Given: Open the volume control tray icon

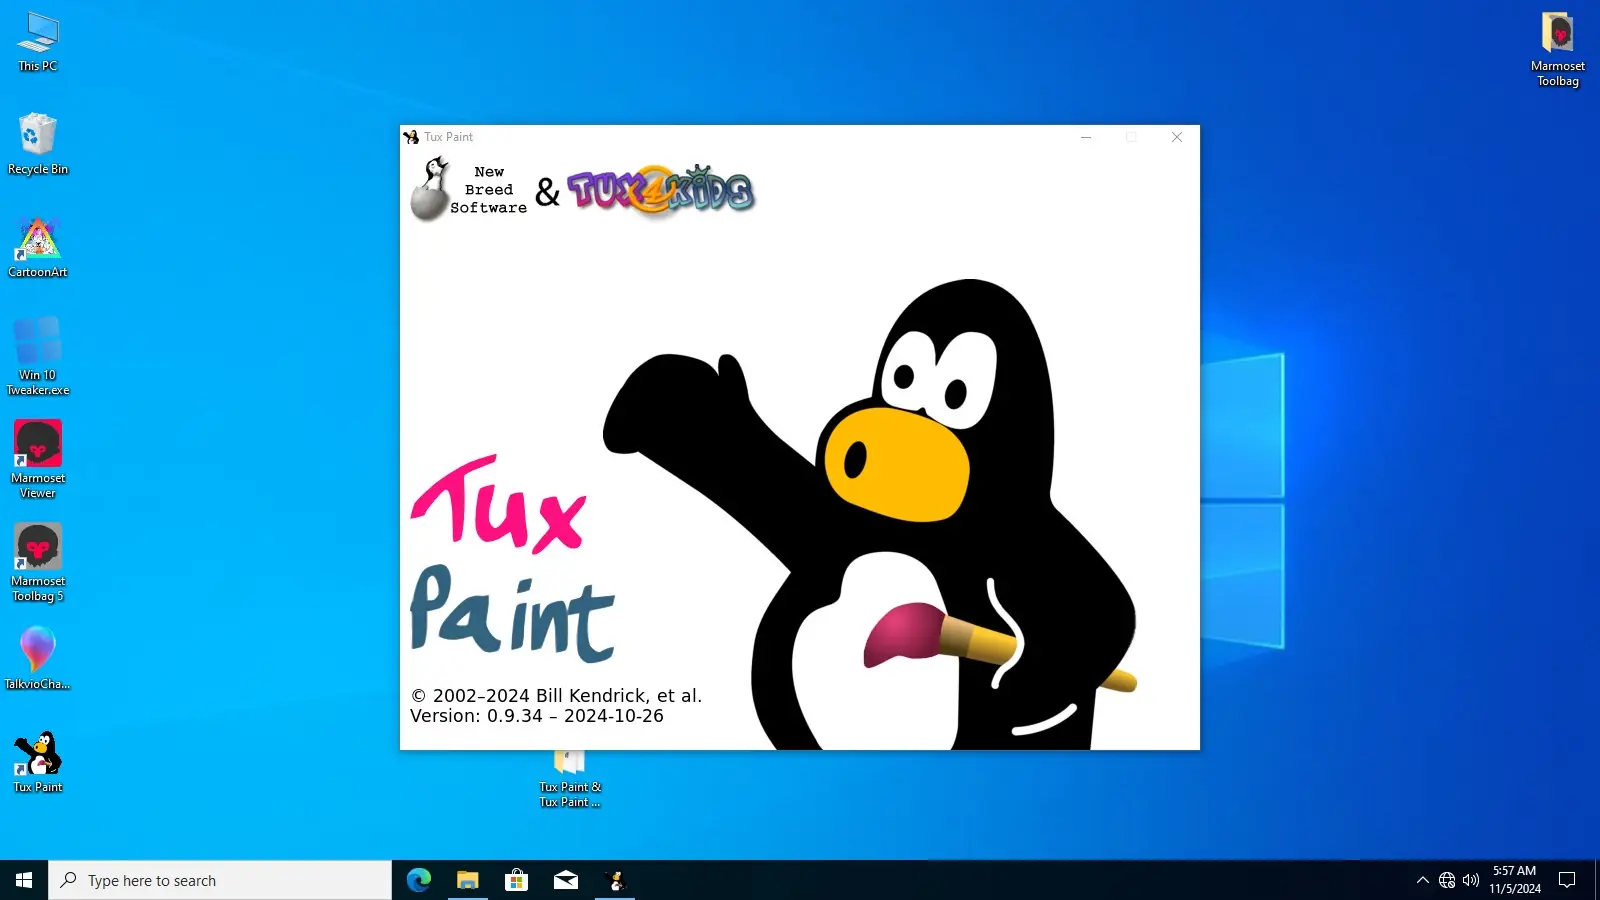Looking at the screenshot, I should tap(1471, 880).
